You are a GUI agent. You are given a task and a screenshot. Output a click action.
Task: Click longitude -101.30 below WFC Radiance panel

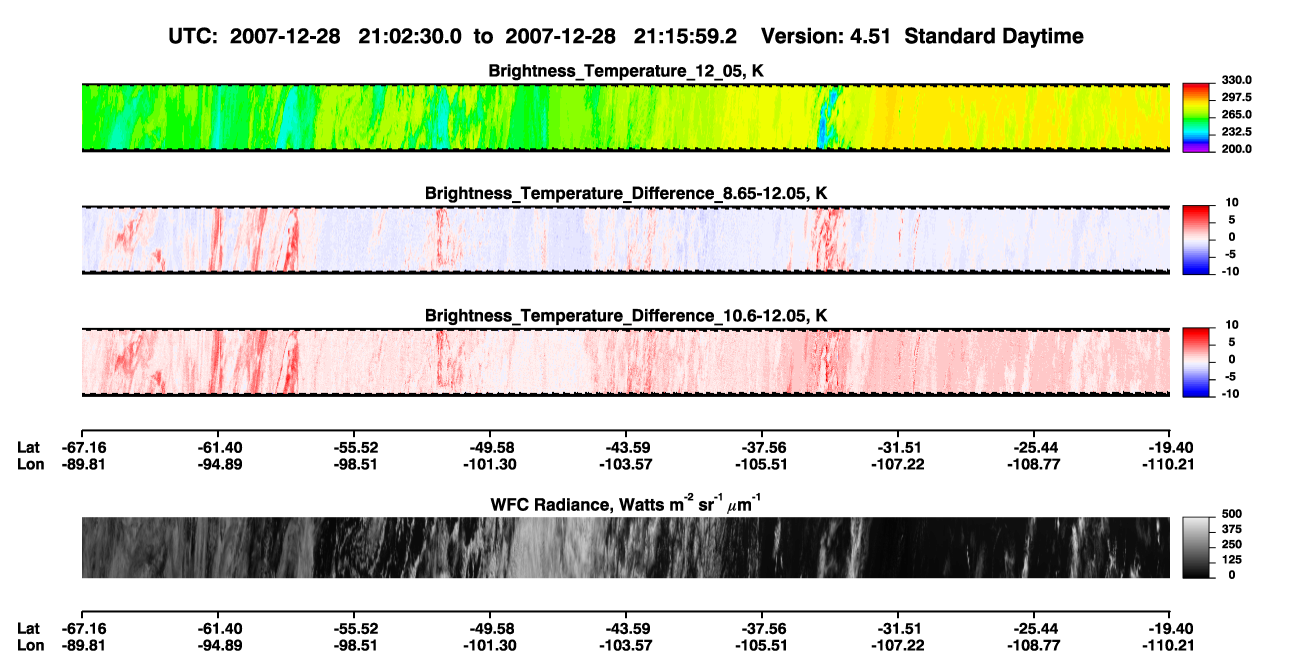[x=490, y=645]
